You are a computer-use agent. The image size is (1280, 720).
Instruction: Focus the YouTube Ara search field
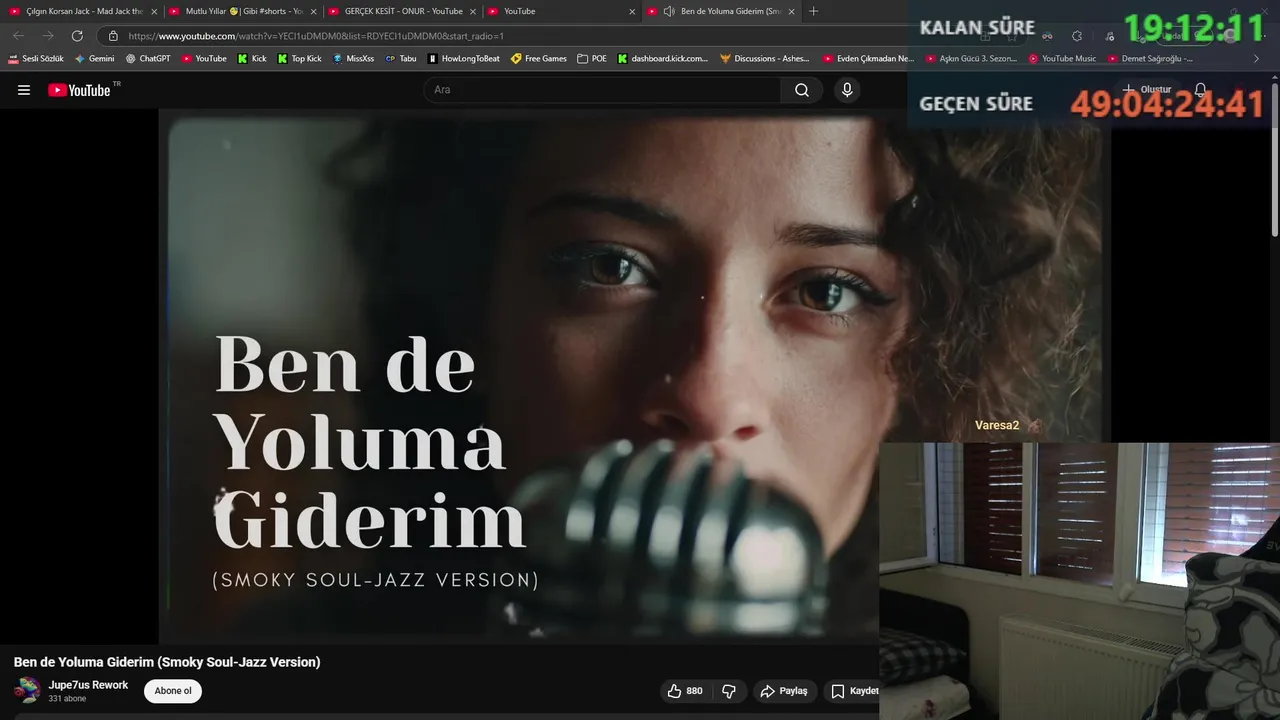(x=602, y=90)
